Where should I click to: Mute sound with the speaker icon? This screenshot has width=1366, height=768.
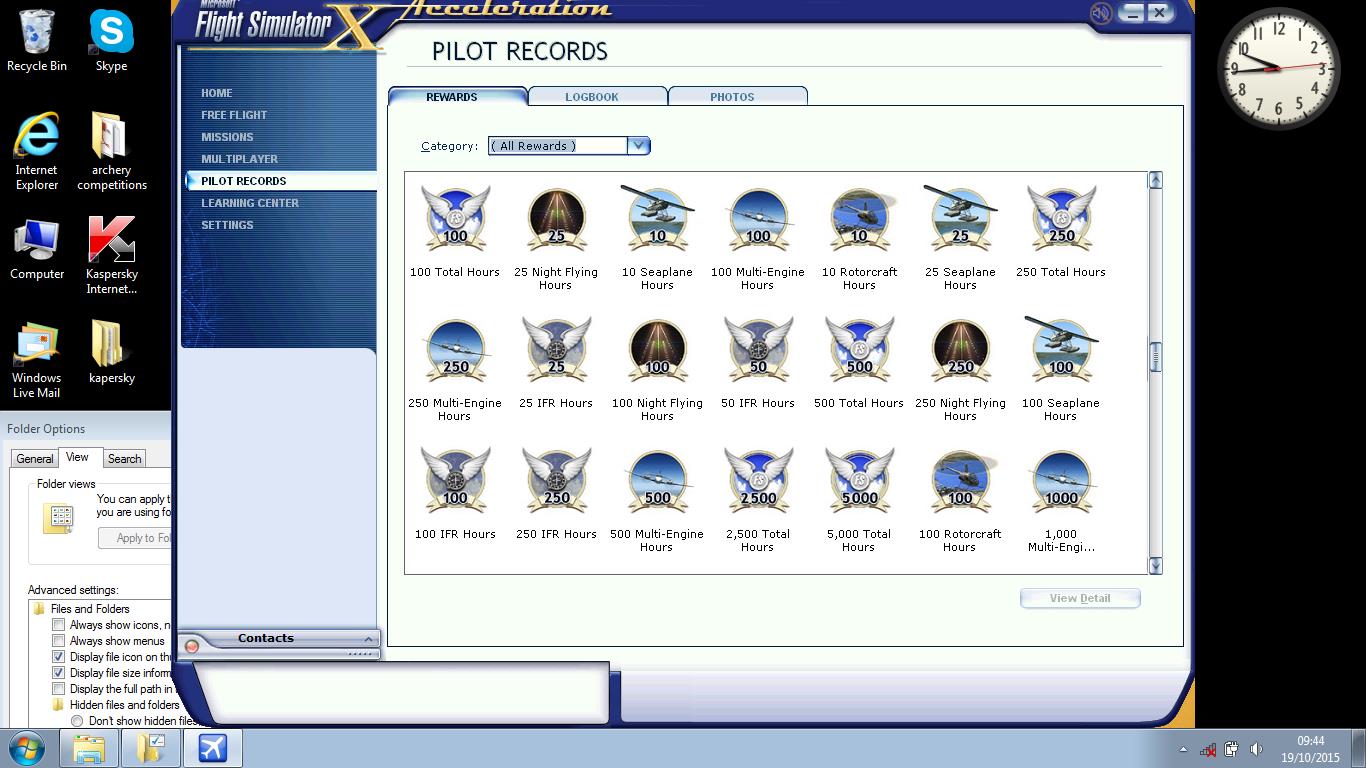point(1101,13)
